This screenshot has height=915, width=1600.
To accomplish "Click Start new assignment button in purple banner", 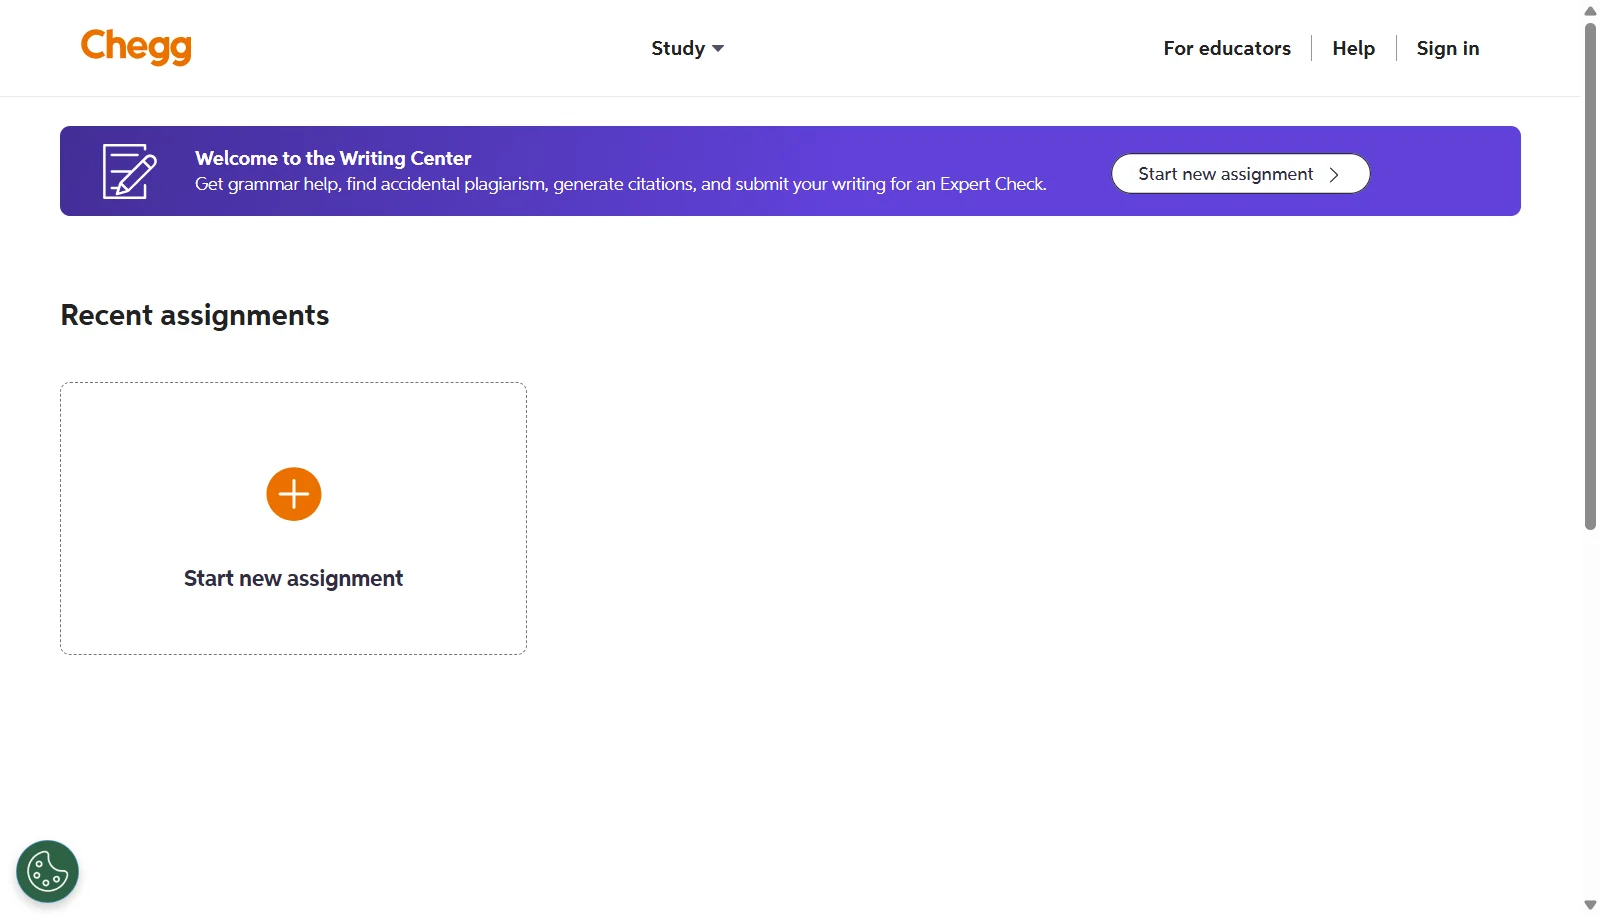I will [1240, 174].
